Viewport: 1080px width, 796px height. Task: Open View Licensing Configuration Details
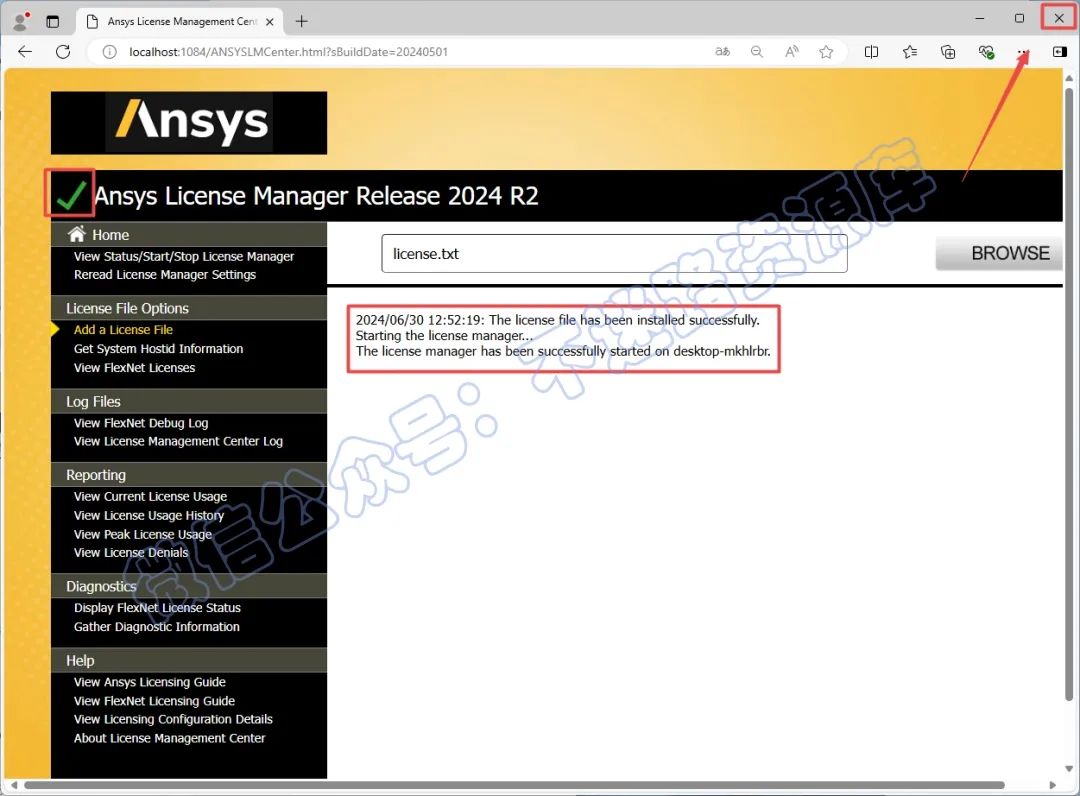[x=173, y=720]
